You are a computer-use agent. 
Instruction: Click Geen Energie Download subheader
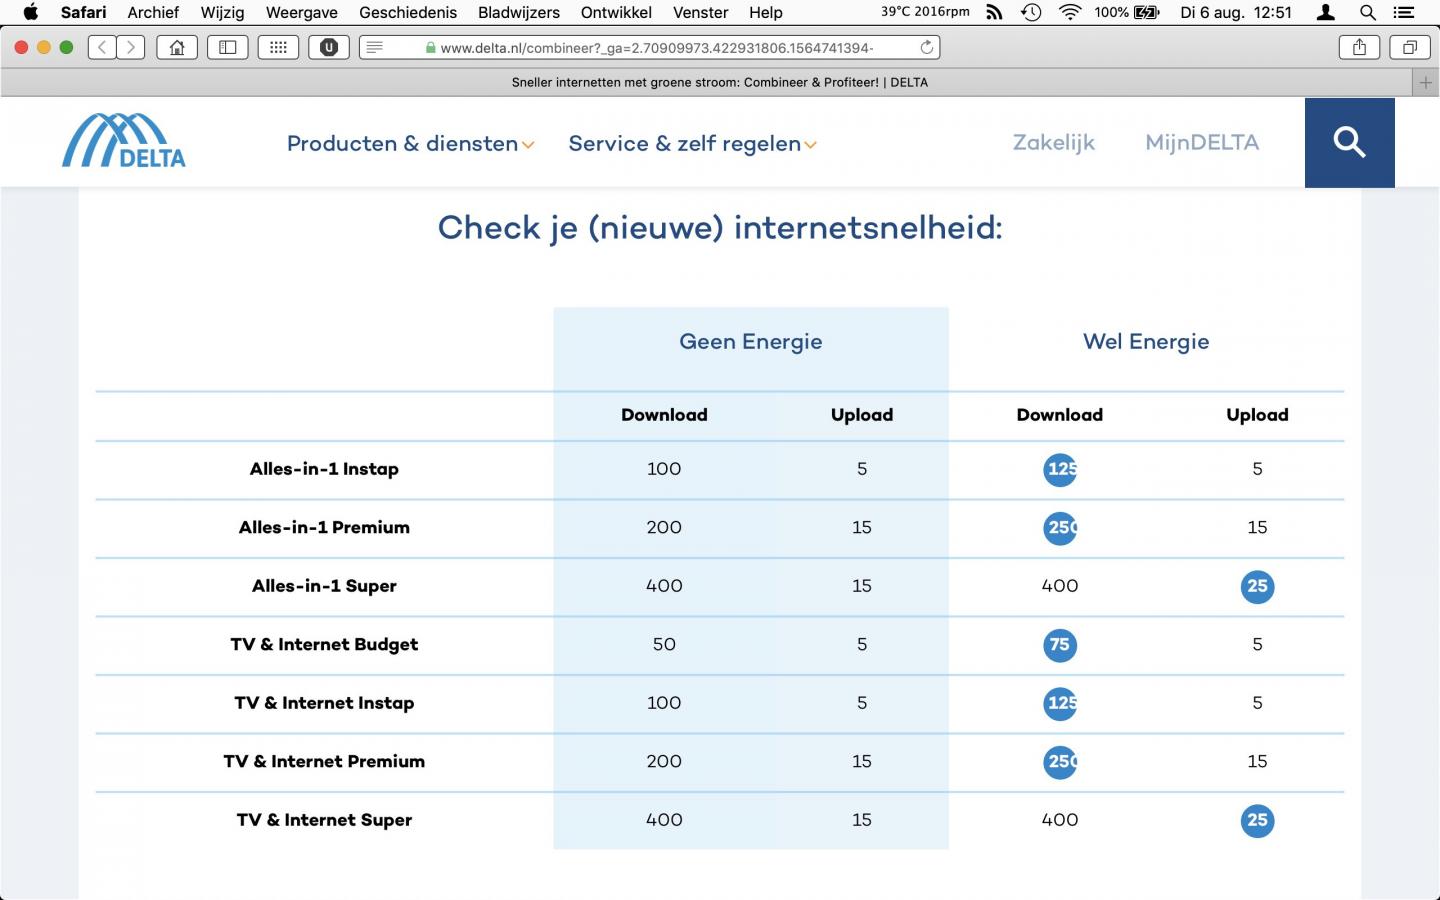pyautogui.click(x=664, y=415)
